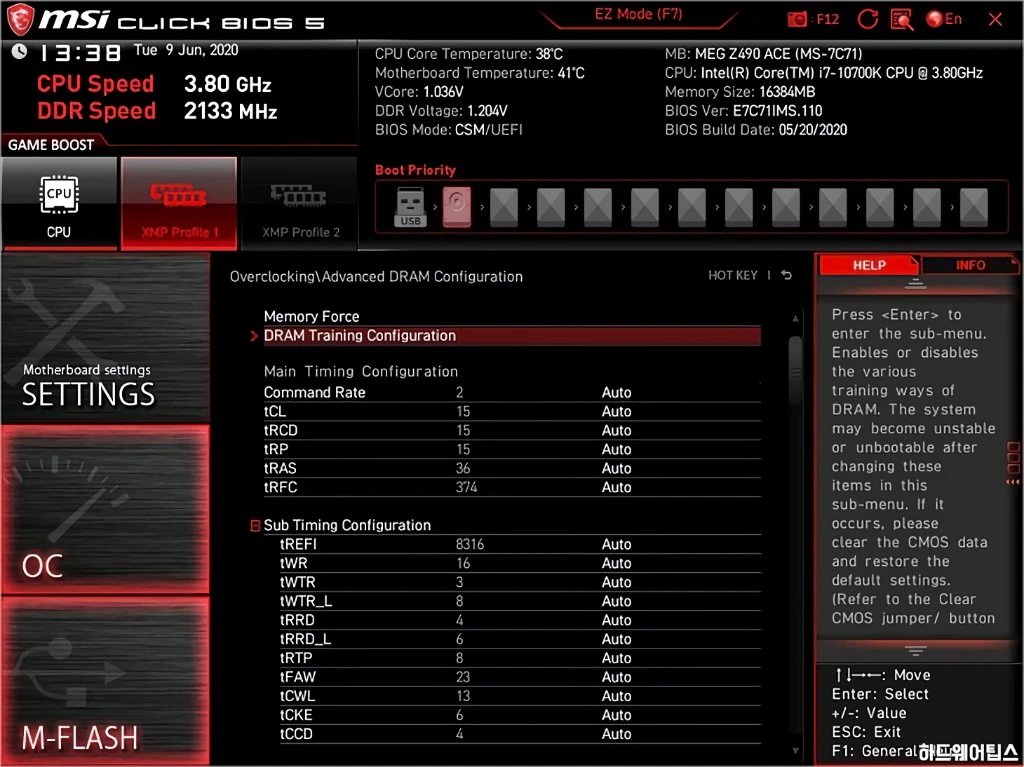Switch to EZ Mode (F7)

pyautogui.click(x=638, y=14)
